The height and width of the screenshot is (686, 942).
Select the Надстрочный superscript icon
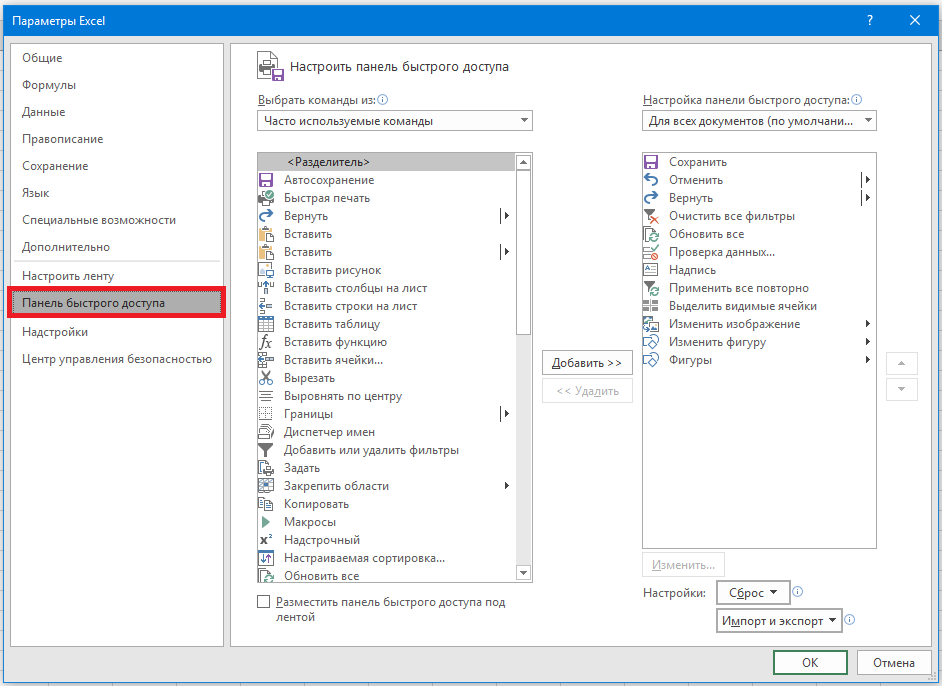266,541
